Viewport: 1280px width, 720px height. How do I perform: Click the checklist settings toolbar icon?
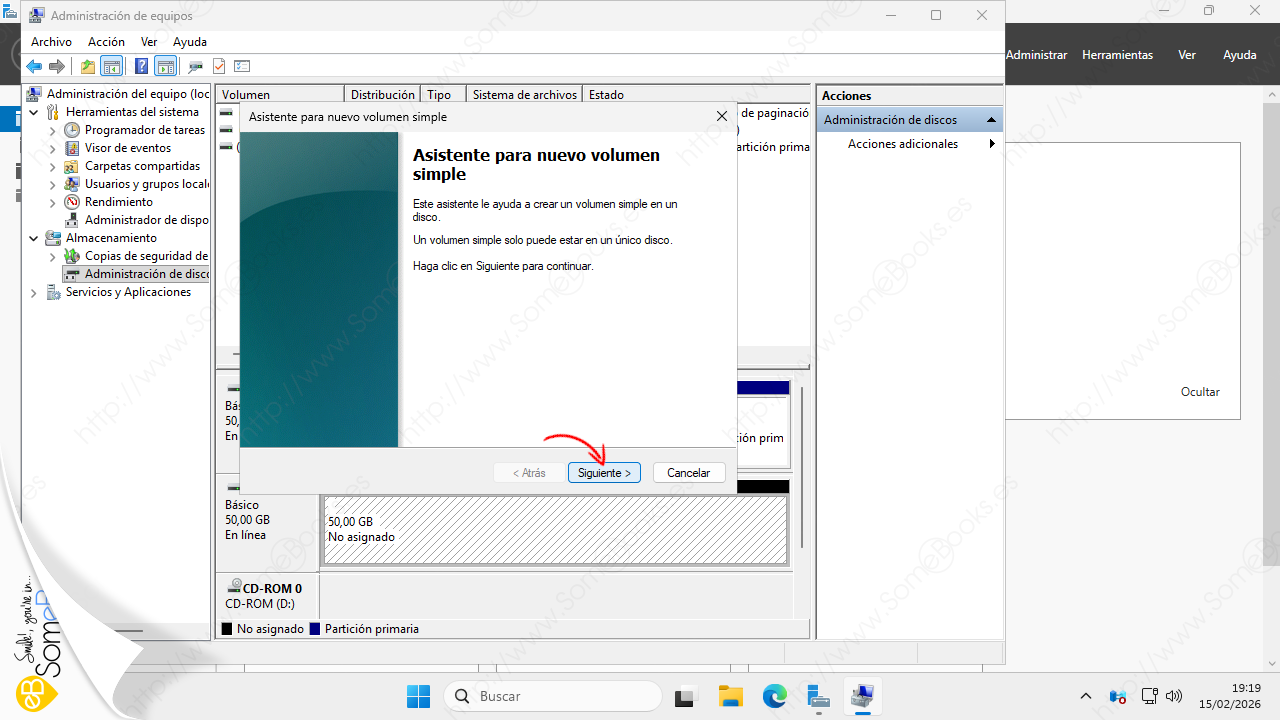point(242,67)
